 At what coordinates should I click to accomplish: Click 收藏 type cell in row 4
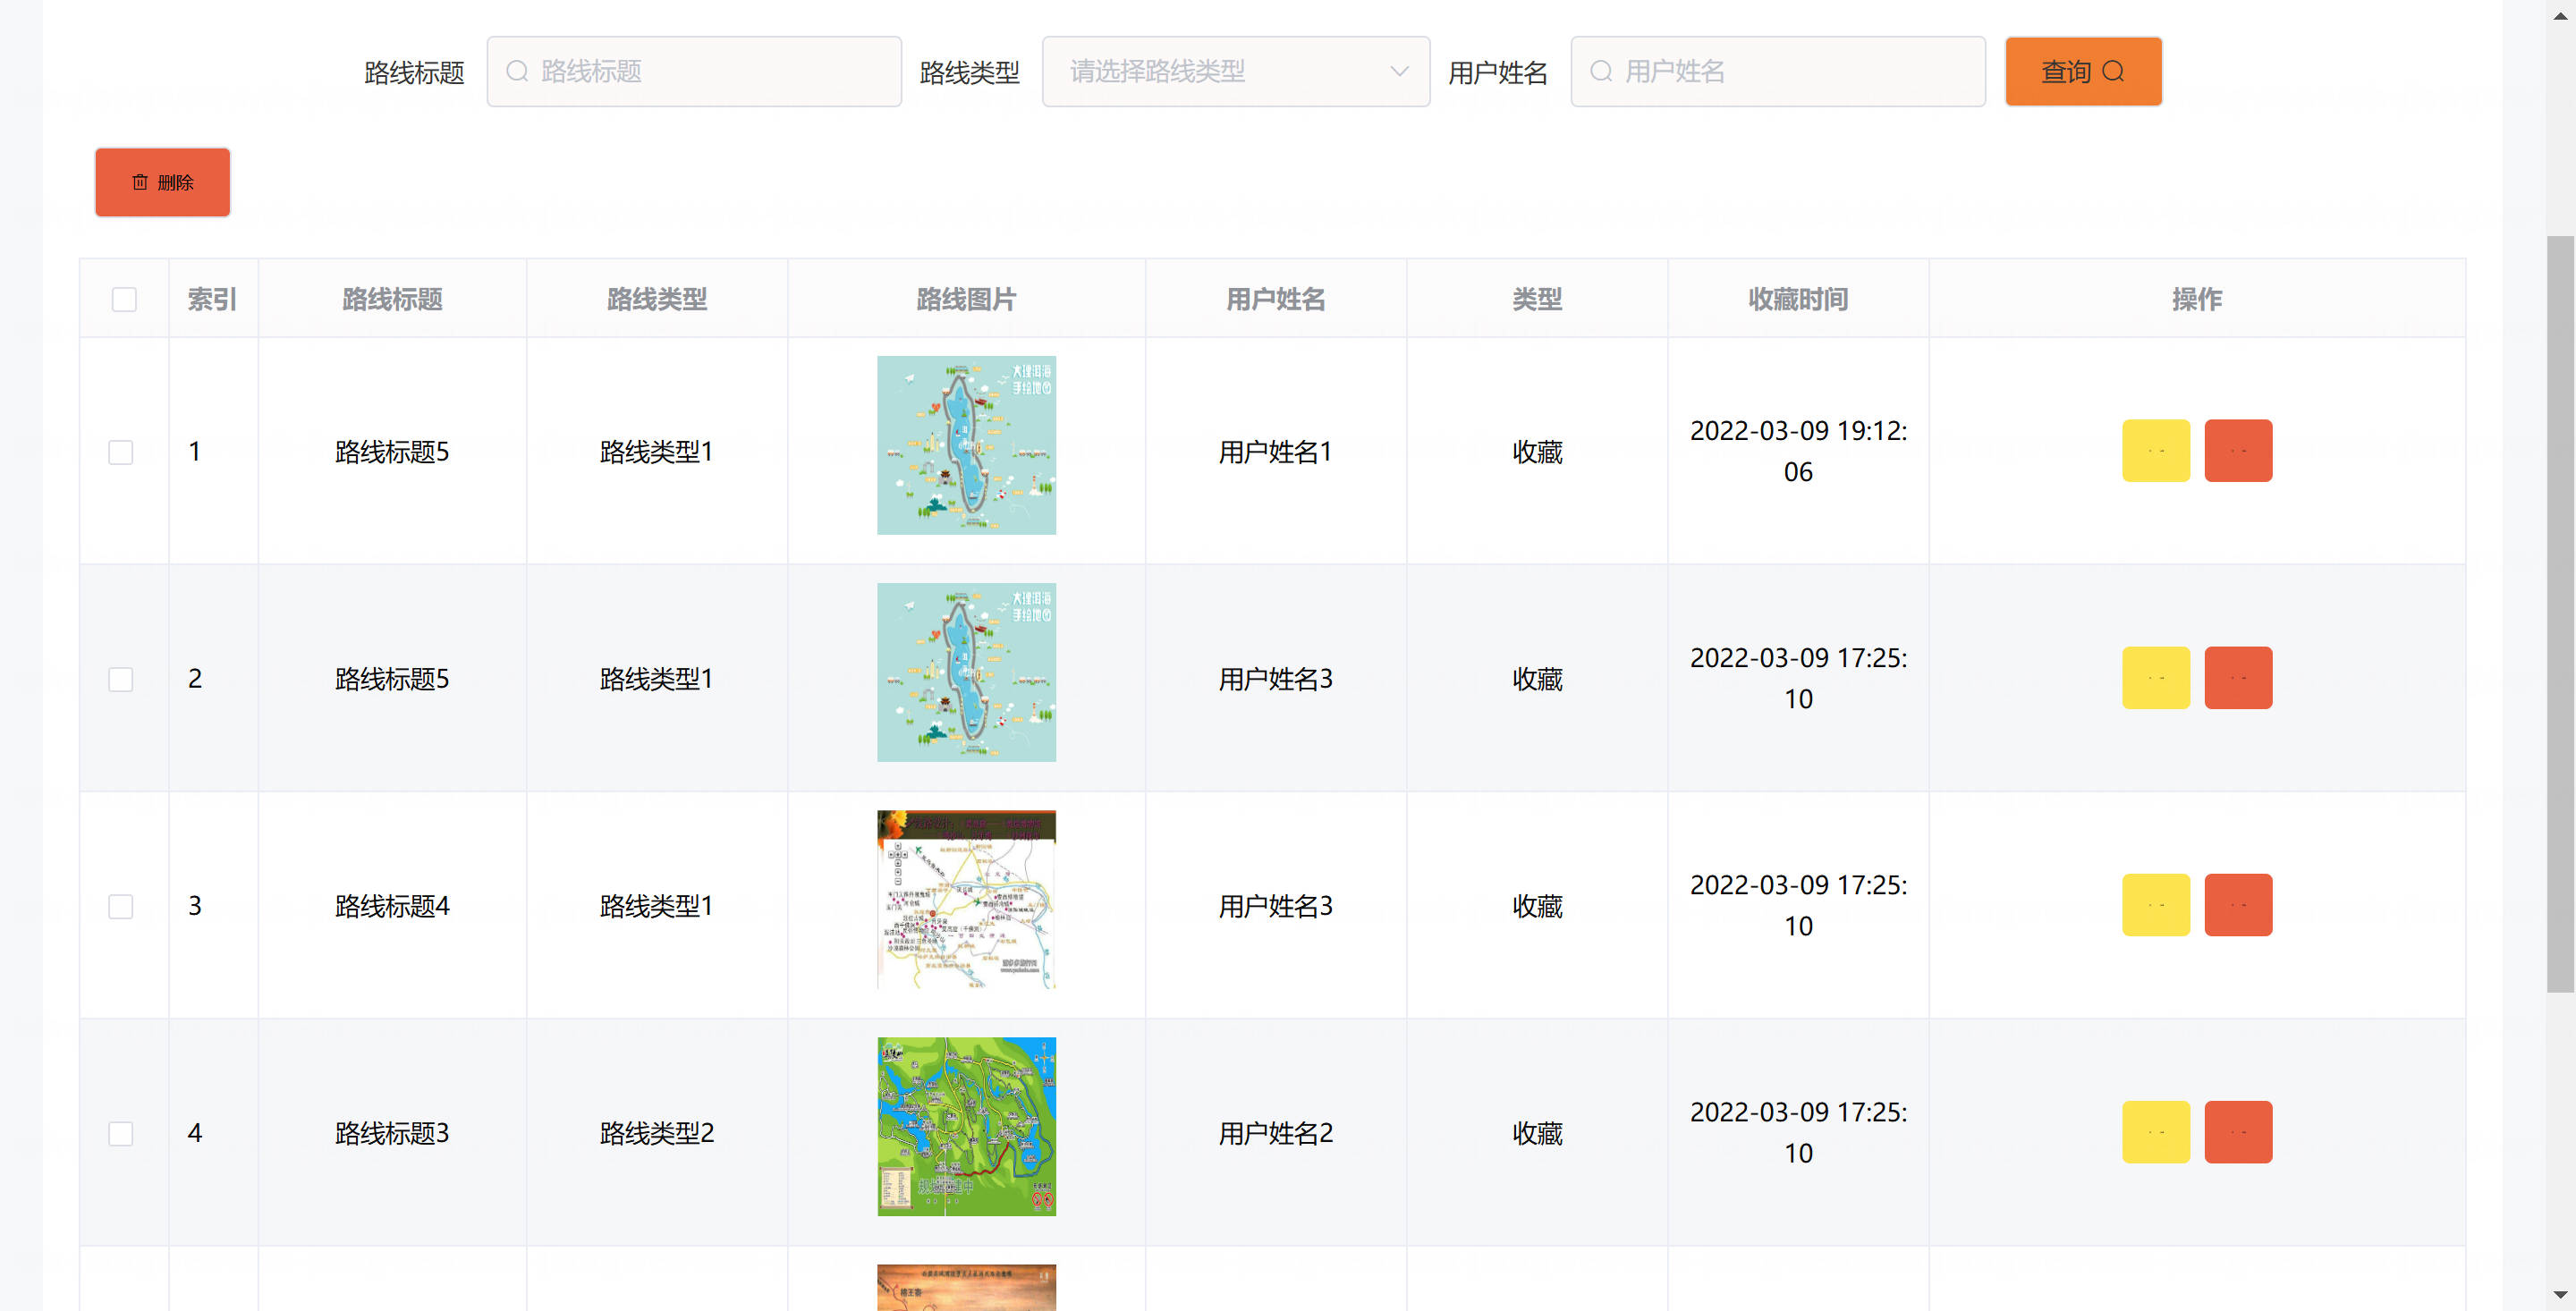[1537, 1133]
